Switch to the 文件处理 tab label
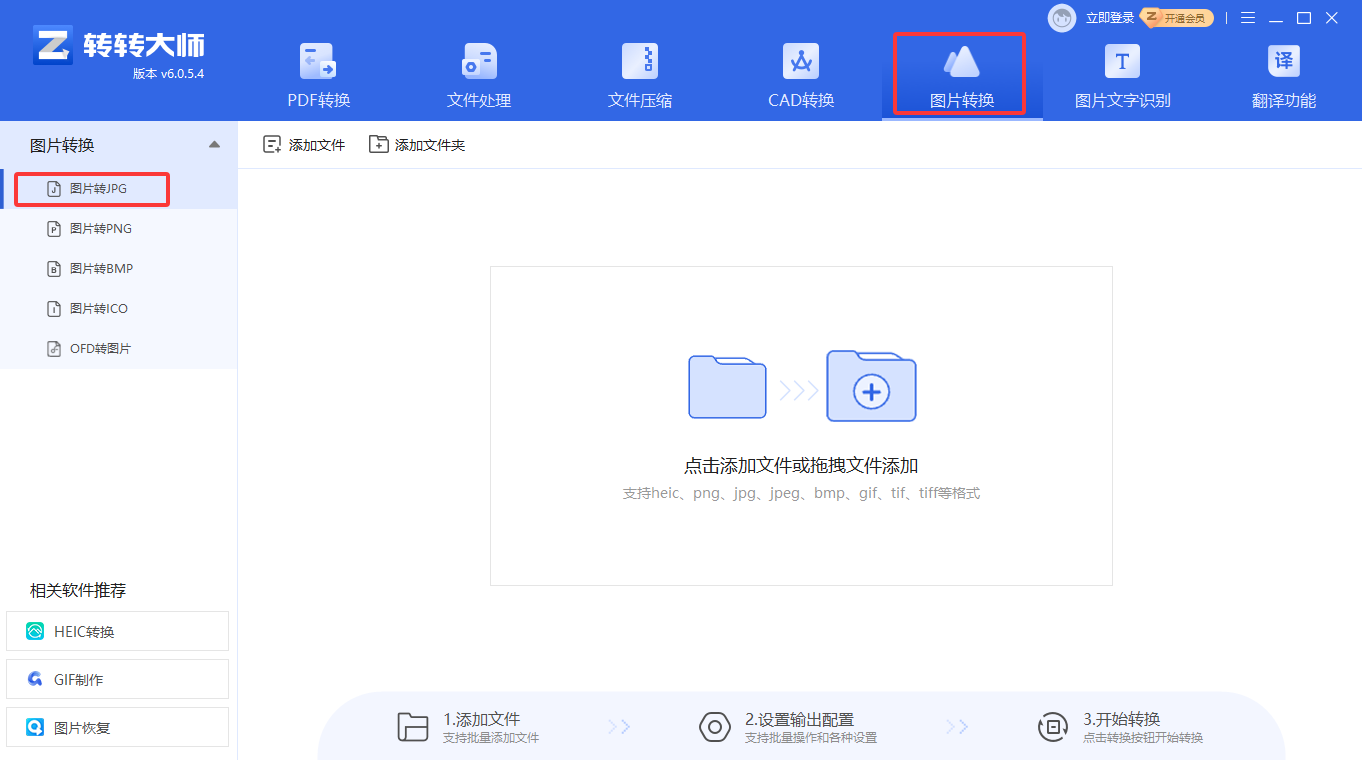The width and height of the screenshot is (1362, 760). click(x=479, y=100)
